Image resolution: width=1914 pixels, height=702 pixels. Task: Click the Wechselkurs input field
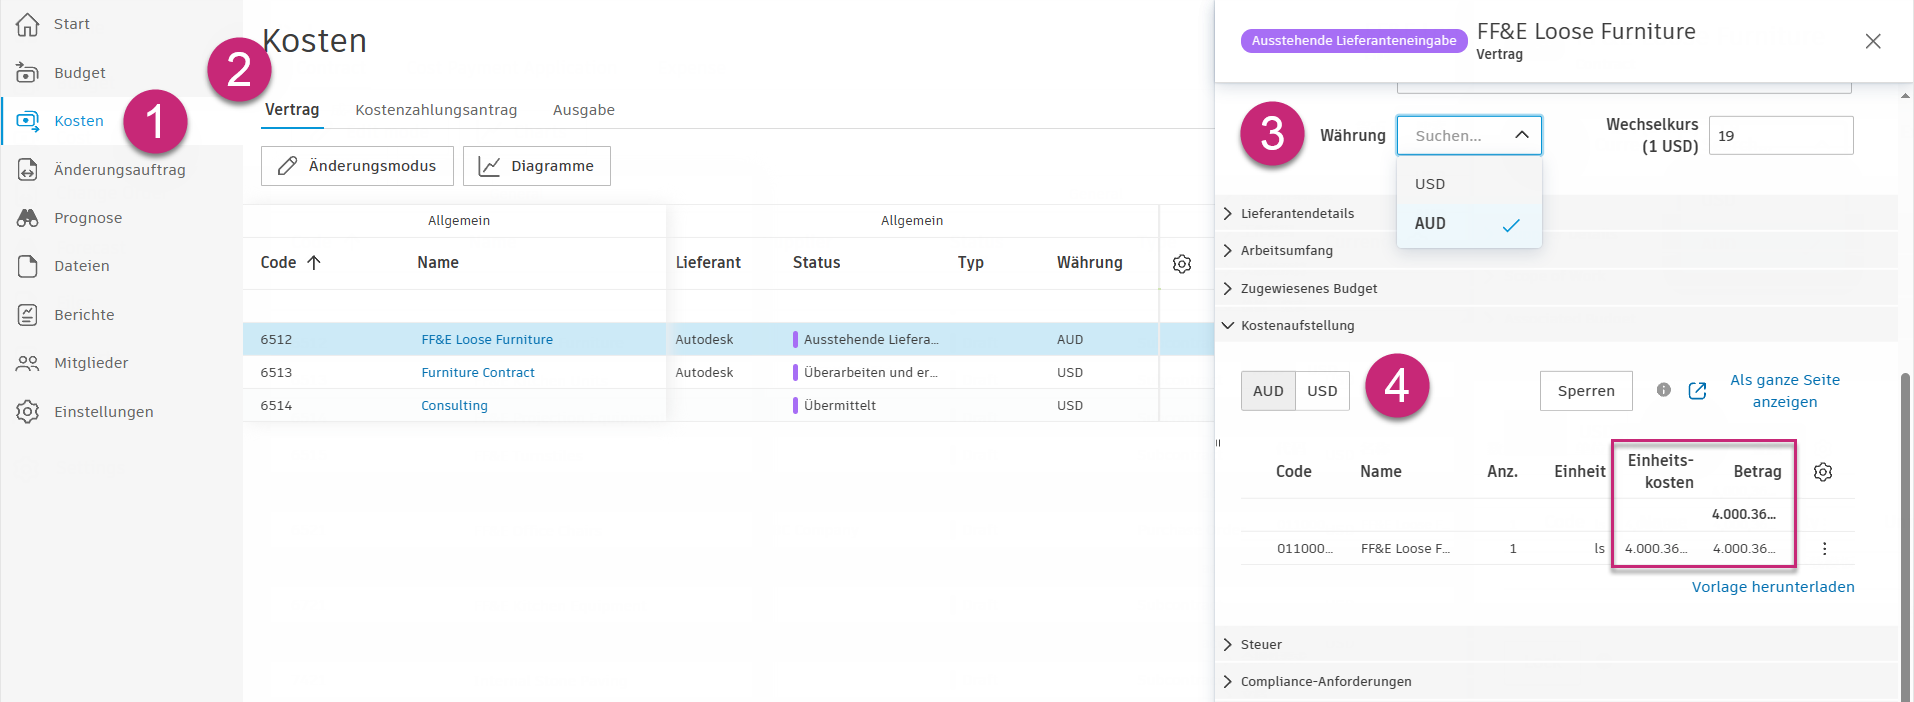click(1781, 136)
